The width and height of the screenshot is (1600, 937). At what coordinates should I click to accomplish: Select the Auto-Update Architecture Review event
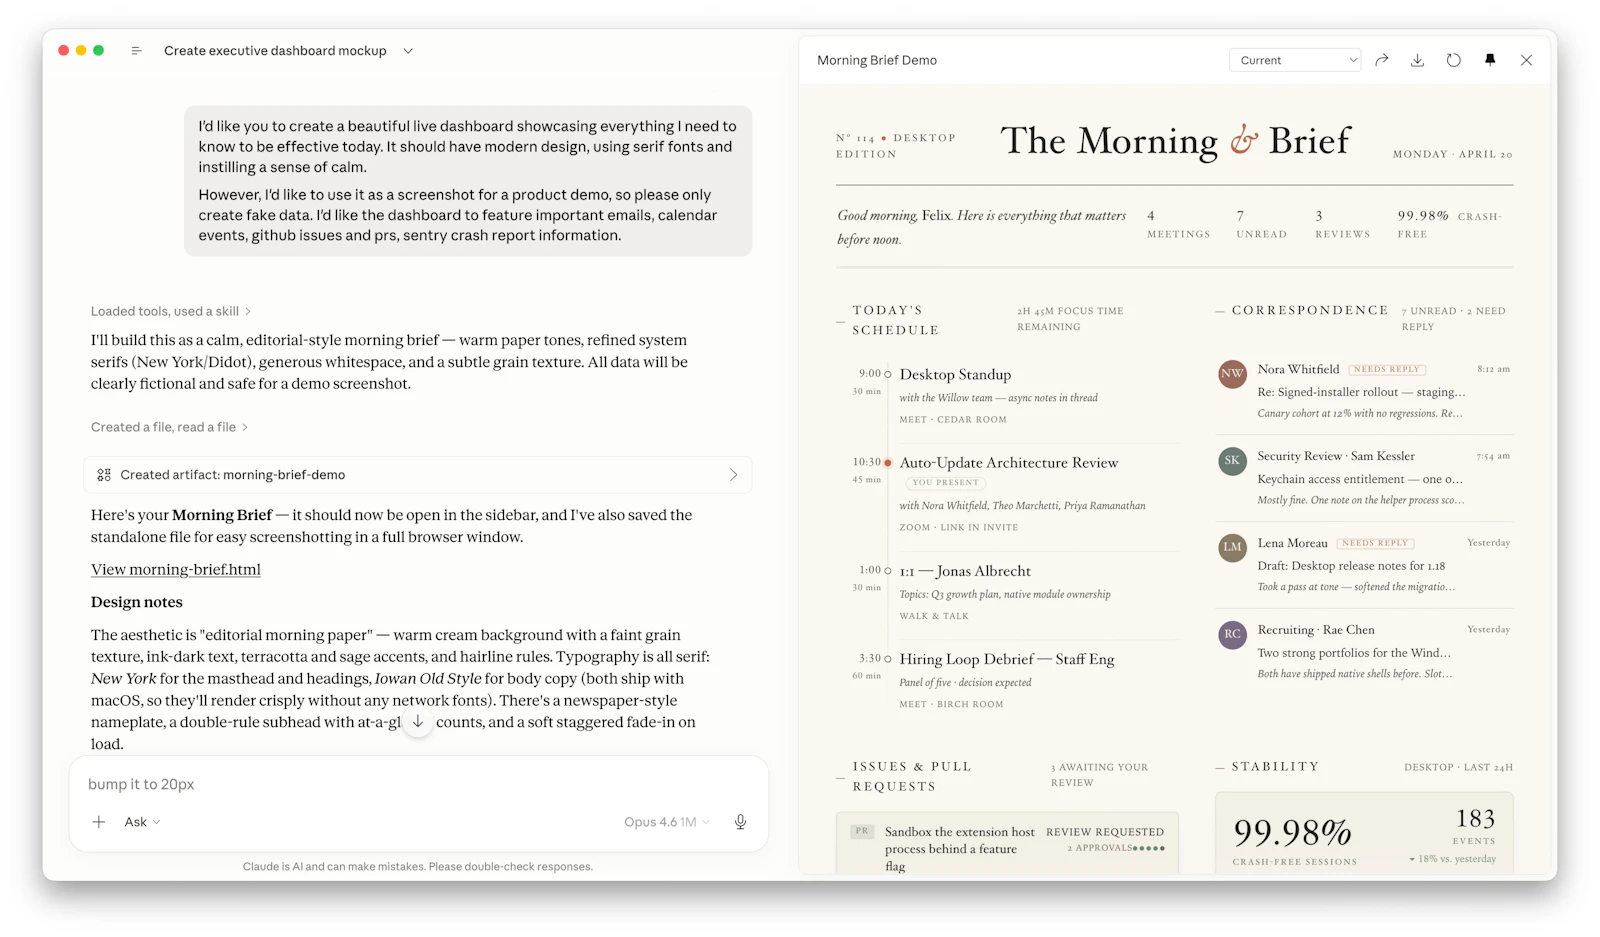pyautogui.click(x=1009, y=463)
